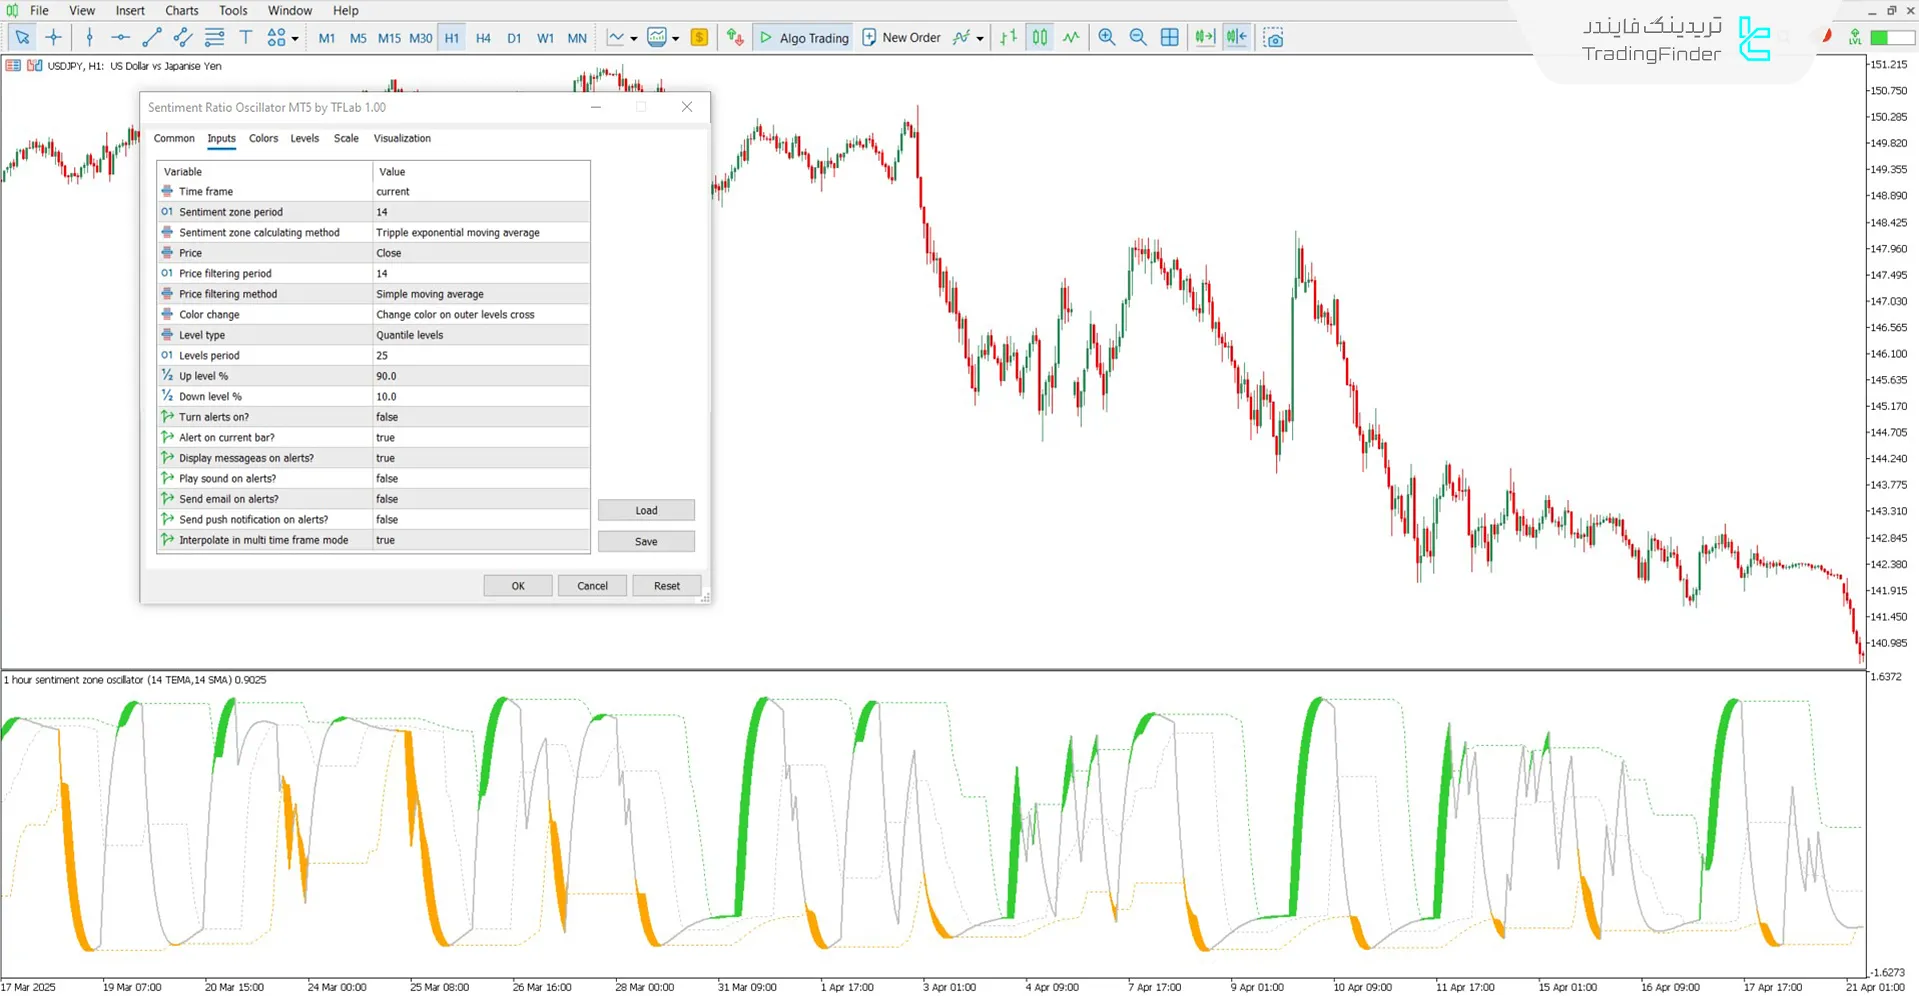The width and height of the screenshot is (1919, 996).
Task: Select the H4 timeframe button
Action: click(483, 38)
